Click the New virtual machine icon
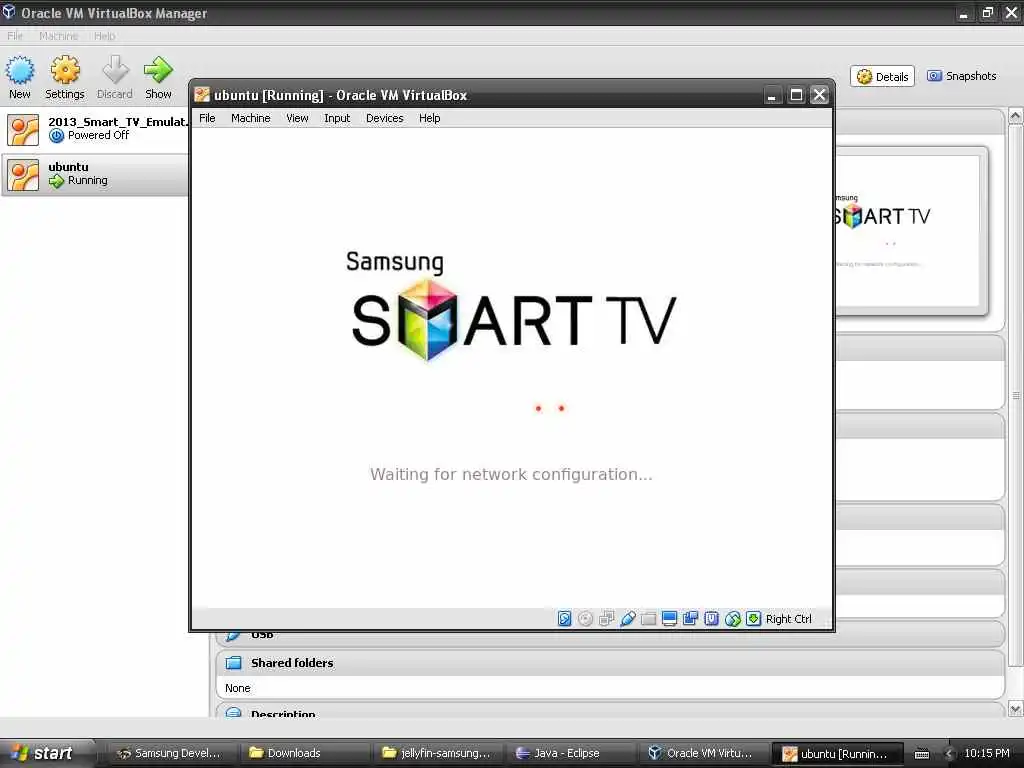This screenshot has width=1024, height=768. 20,70
